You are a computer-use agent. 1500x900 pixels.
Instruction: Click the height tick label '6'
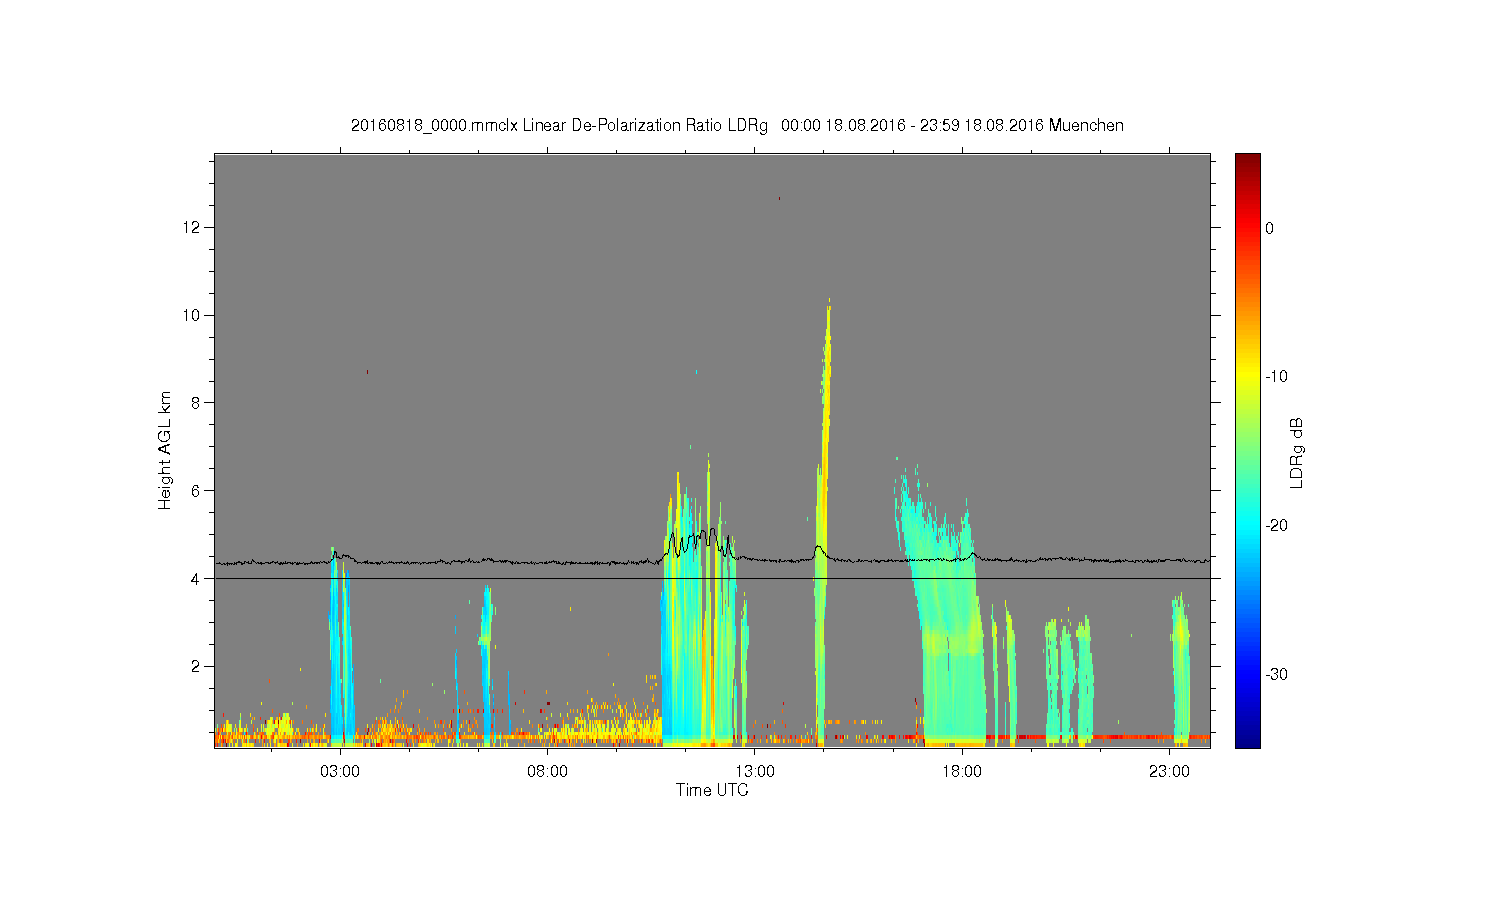(197, 491)
